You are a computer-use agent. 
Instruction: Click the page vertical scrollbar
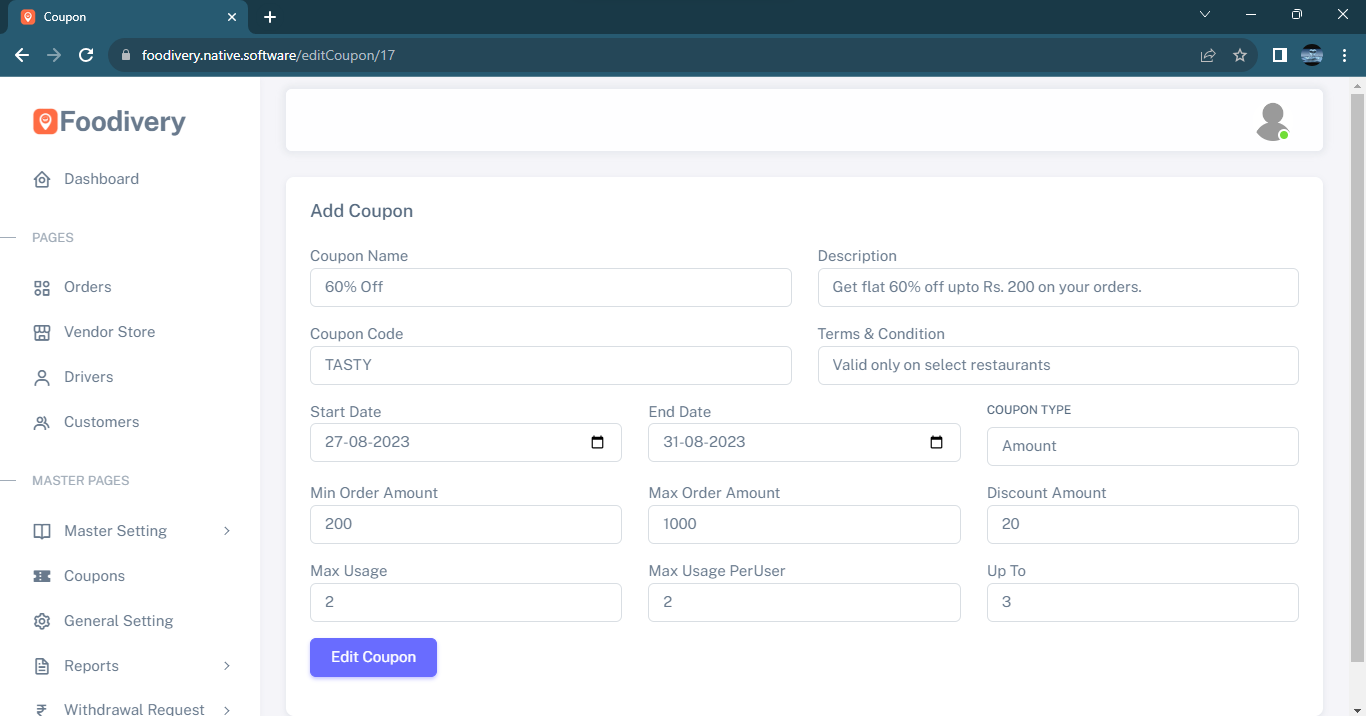coord(1357,380)
